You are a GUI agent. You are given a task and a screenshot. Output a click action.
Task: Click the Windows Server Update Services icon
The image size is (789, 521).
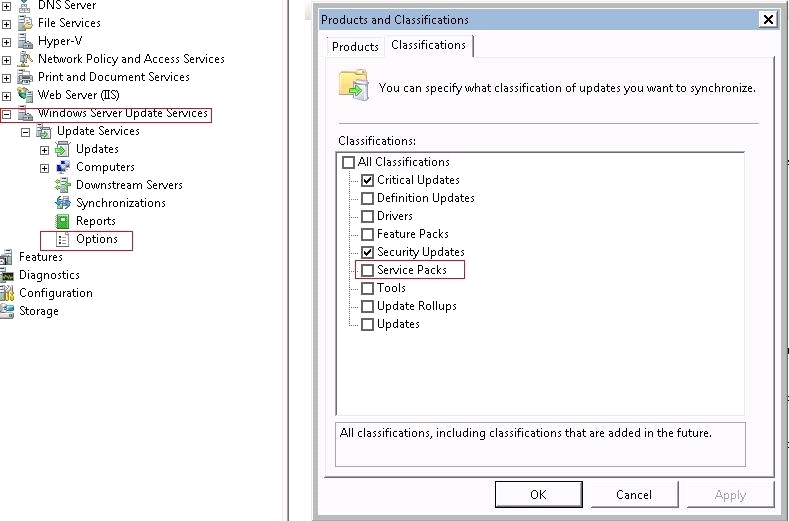[25, 114]
